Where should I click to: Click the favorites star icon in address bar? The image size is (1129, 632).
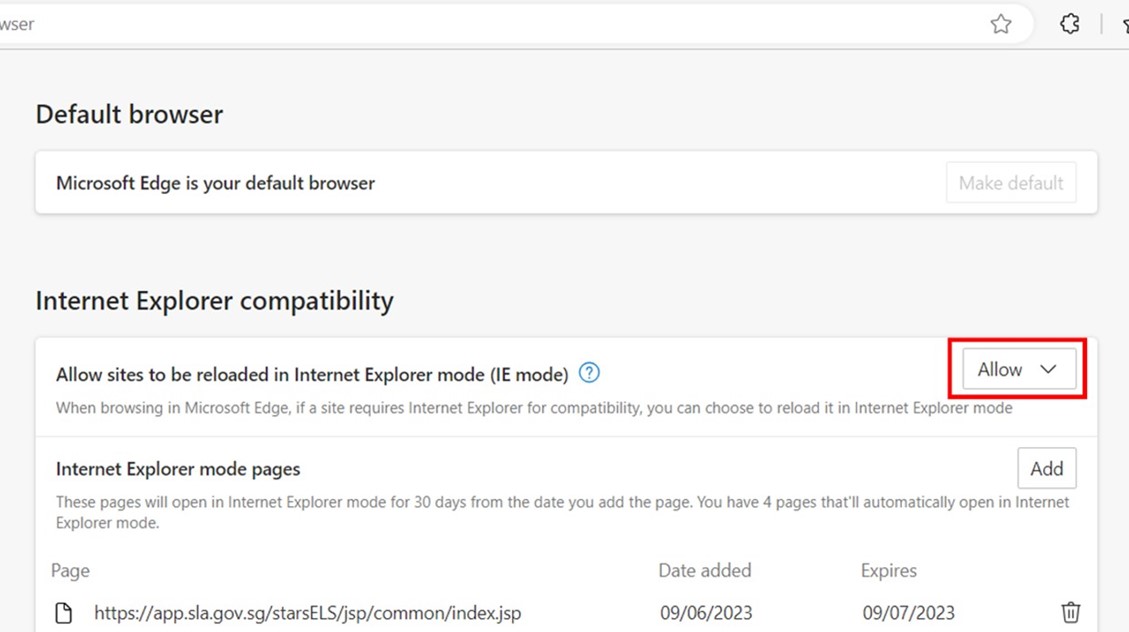coord(1001,24)
